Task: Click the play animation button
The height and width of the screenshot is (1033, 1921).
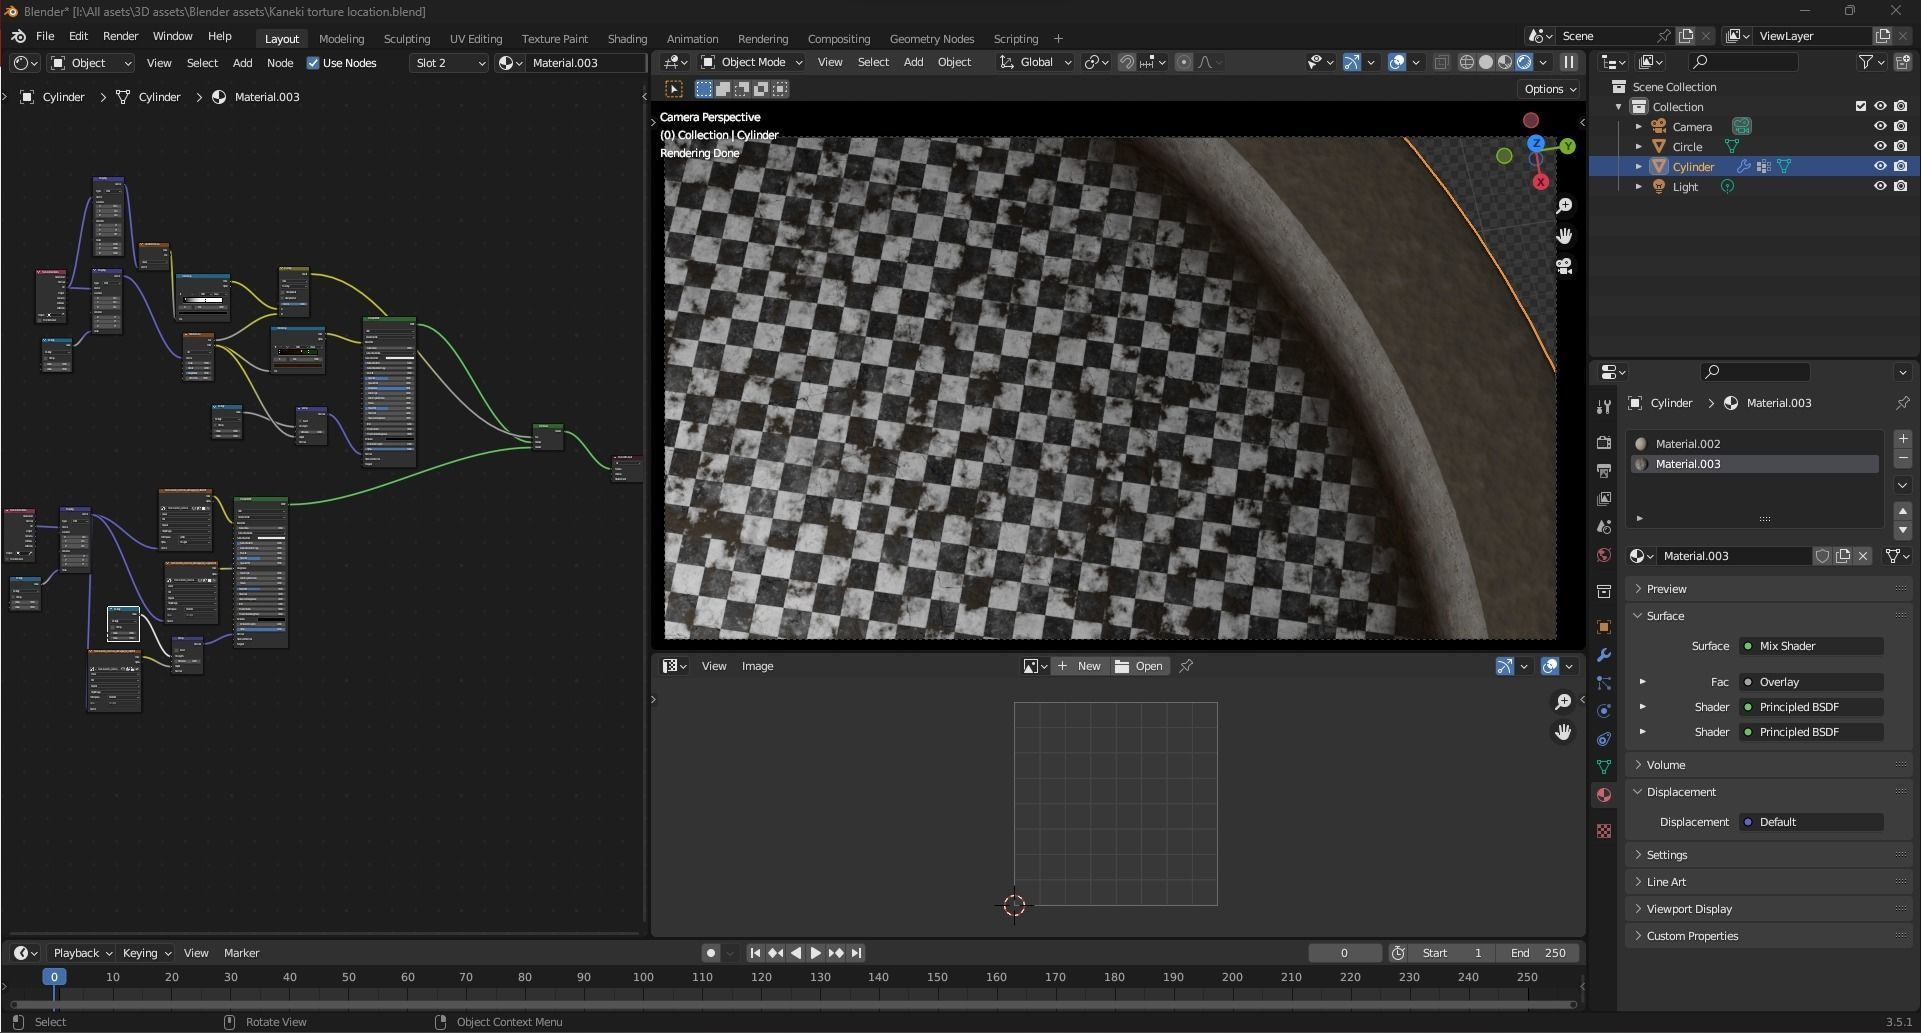Action: (x=815, y=953)
